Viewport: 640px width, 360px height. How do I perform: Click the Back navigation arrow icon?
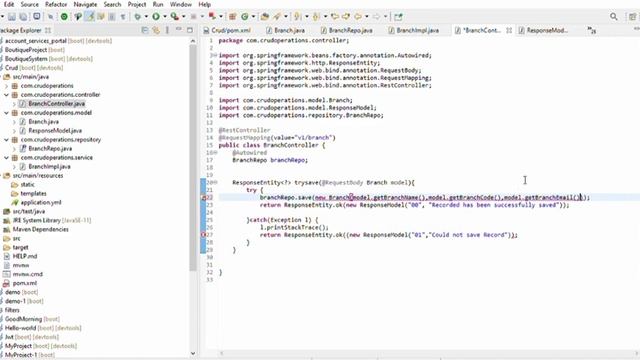(358, 17)
